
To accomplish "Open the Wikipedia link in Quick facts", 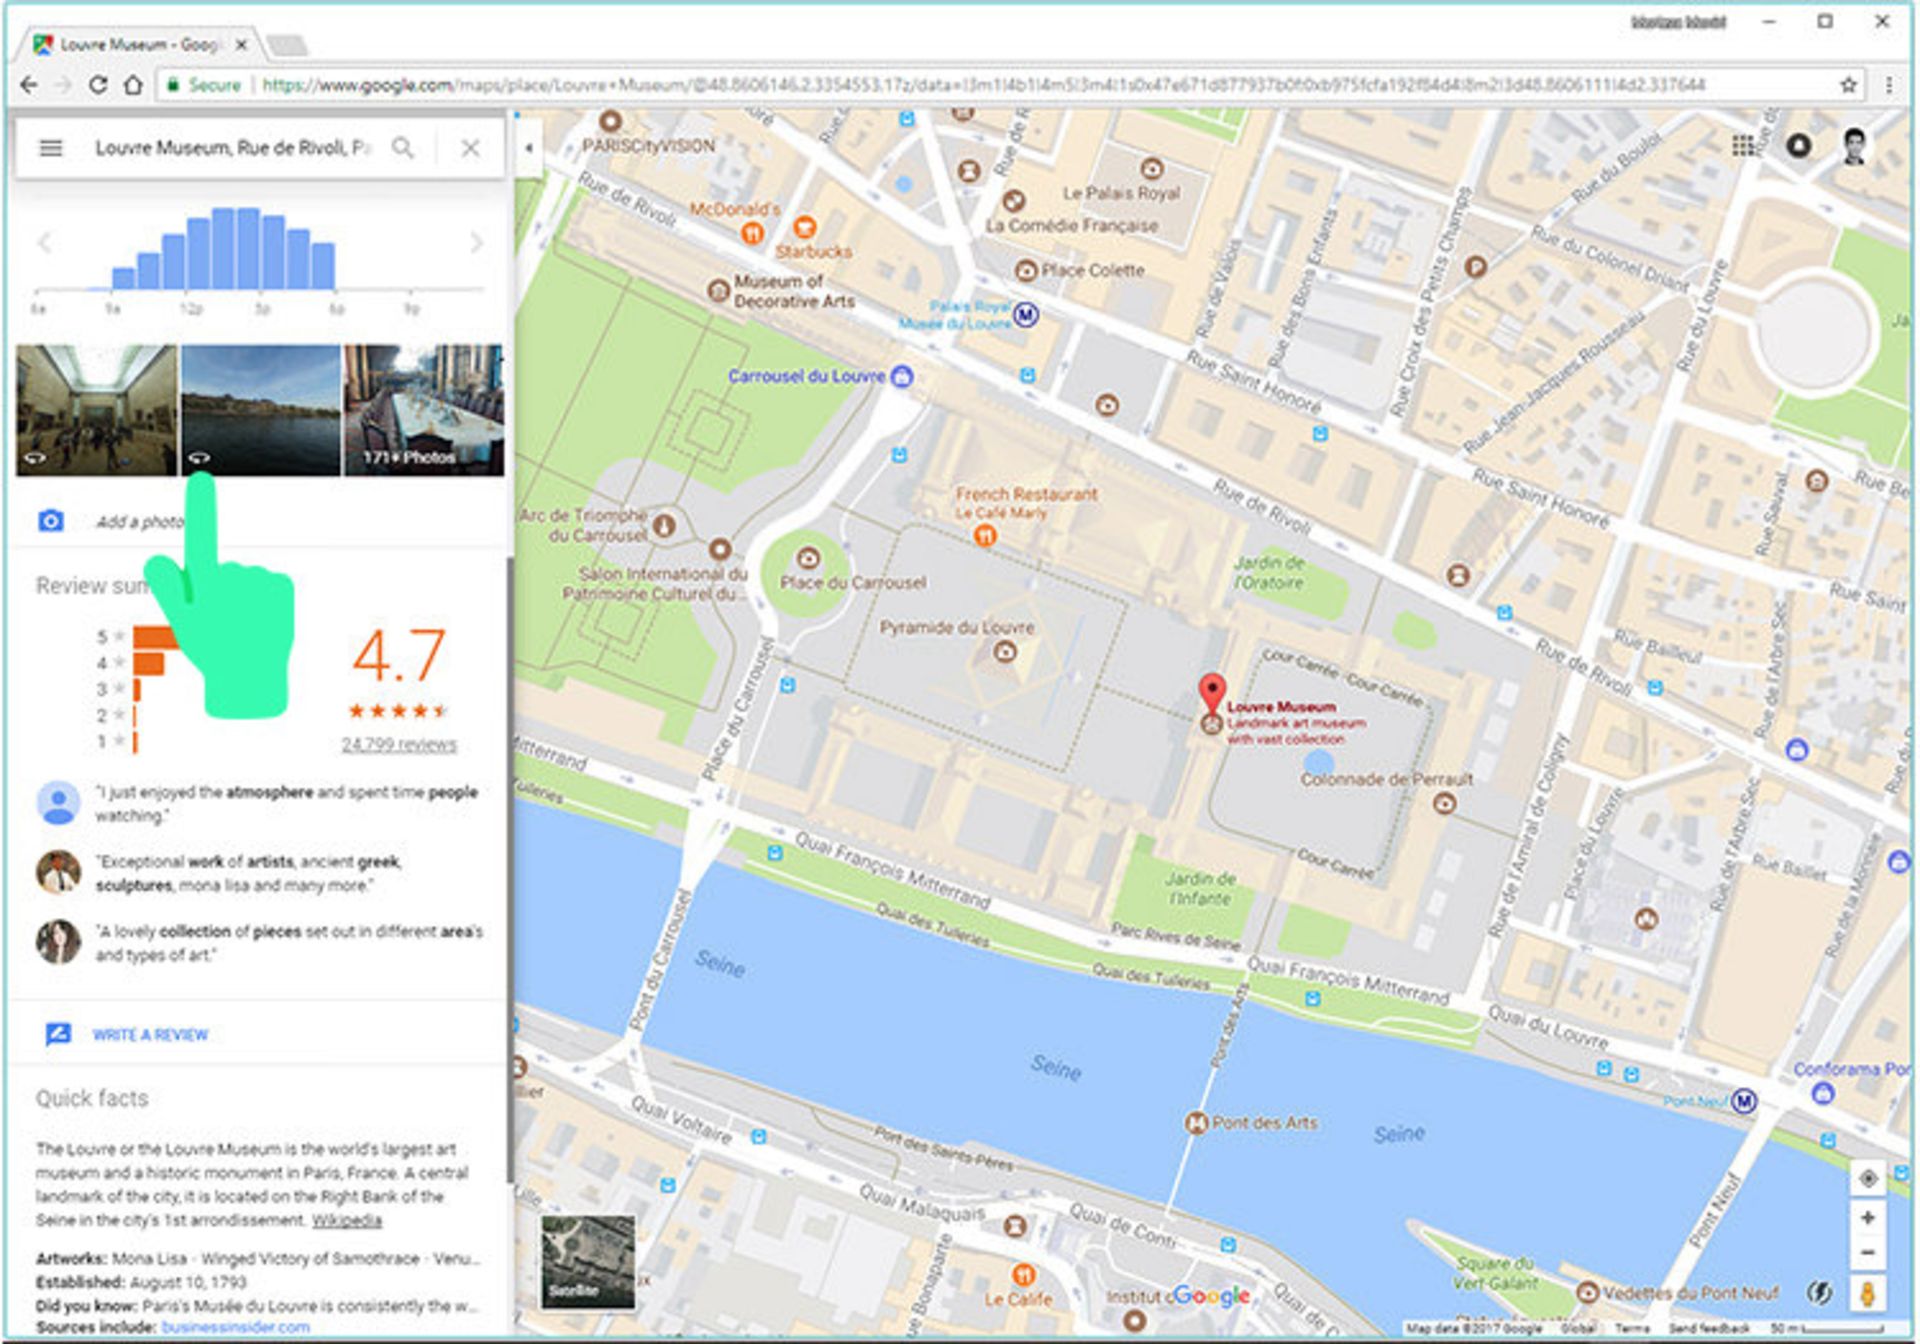I will [346, 1220].
